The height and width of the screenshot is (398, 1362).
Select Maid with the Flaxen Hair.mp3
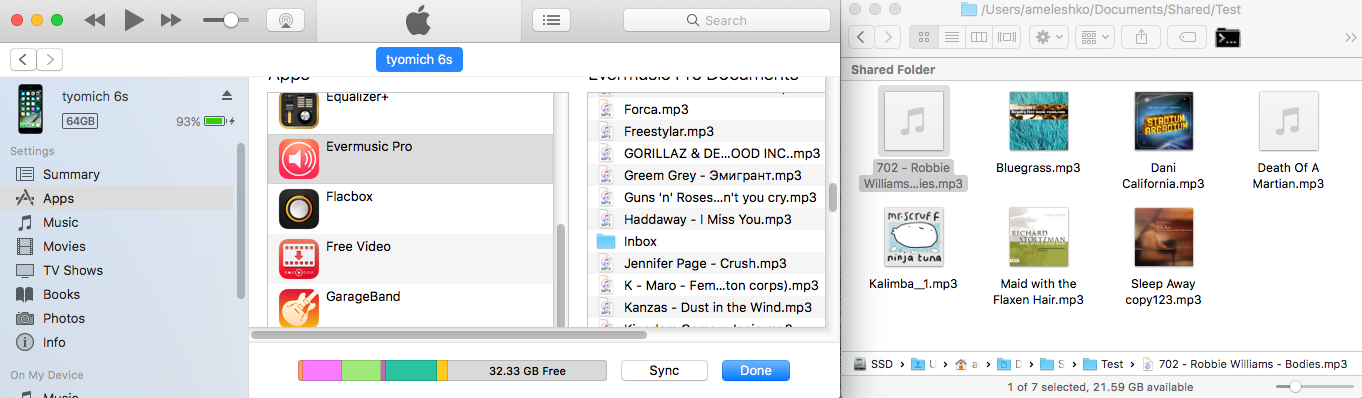click(1038, 256)
